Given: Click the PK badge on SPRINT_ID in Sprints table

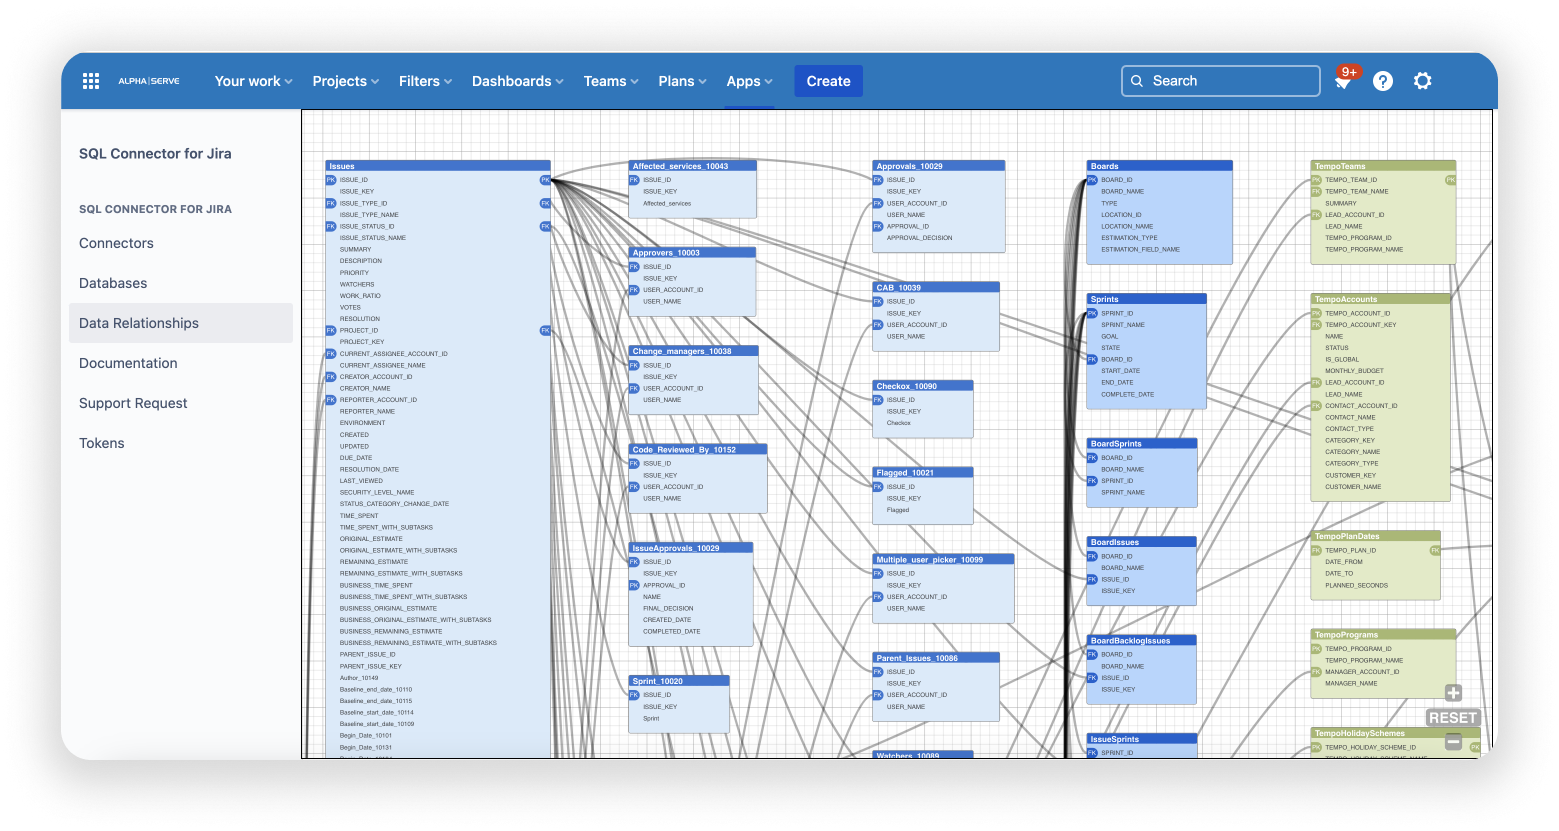Looking at the screenshot, I should pos(1092,313).
